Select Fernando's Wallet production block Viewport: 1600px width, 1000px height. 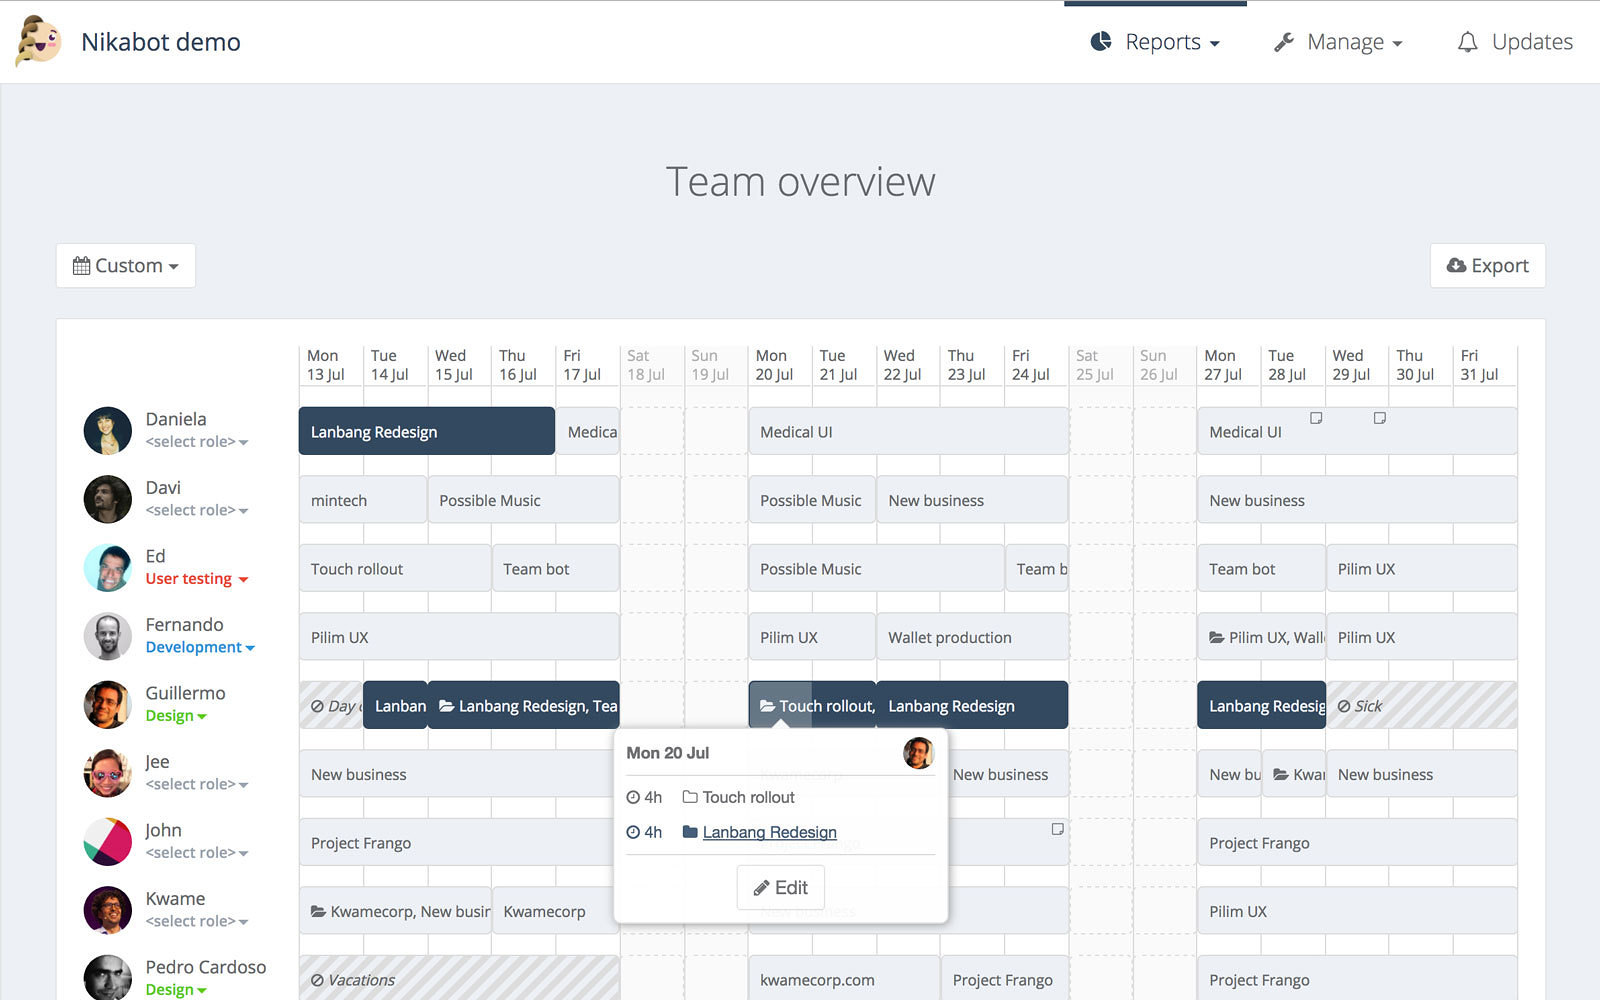coord(972,637)
